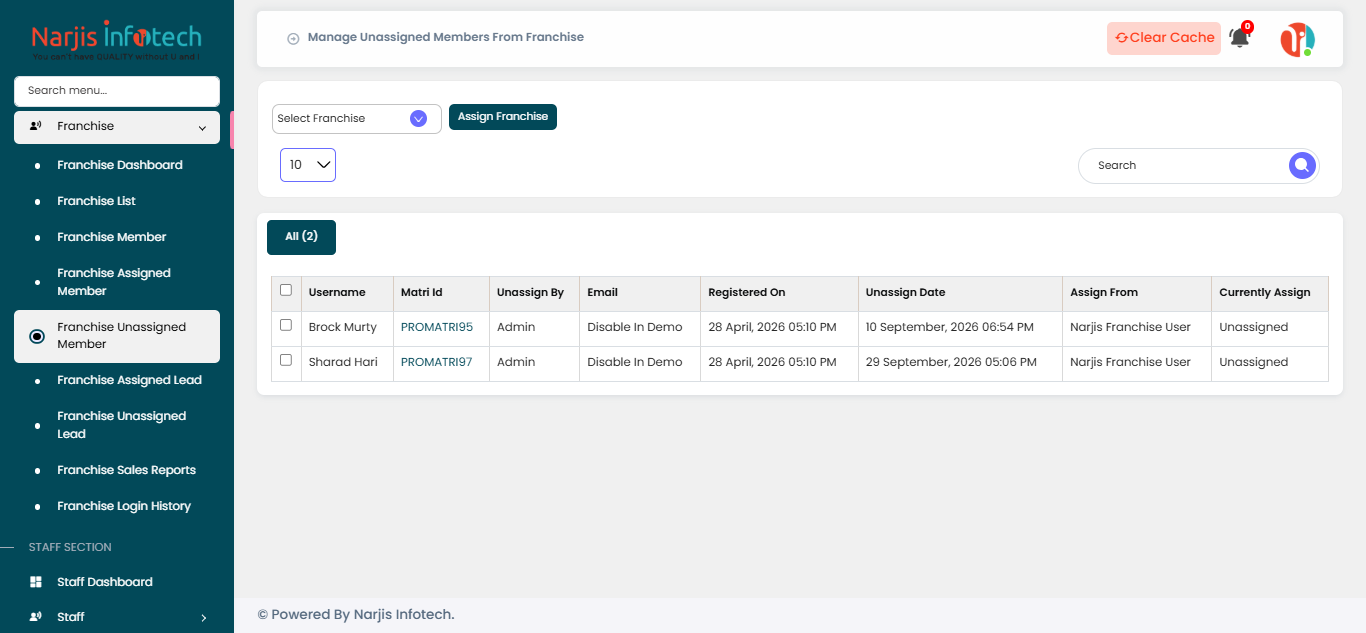Image resolution: width=1366 pixels, height=633 pixels.
Task: Open the rows-per-page dropdown showing 10
Action: pyautogui.click(x=308, y=165)
